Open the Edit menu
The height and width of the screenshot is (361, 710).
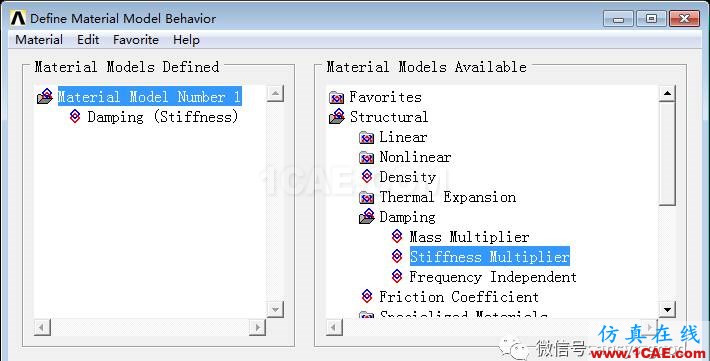pos(88,40)
